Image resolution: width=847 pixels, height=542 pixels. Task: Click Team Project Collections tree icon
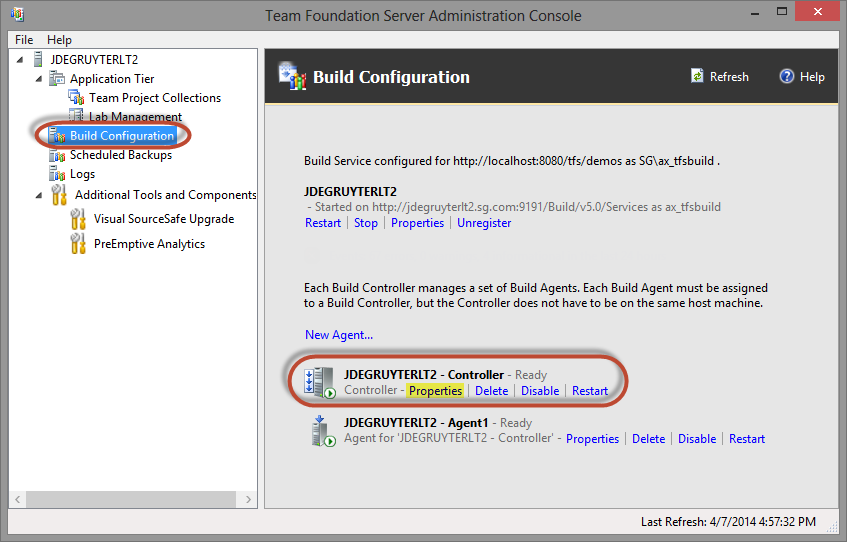[x=76, y=98]
